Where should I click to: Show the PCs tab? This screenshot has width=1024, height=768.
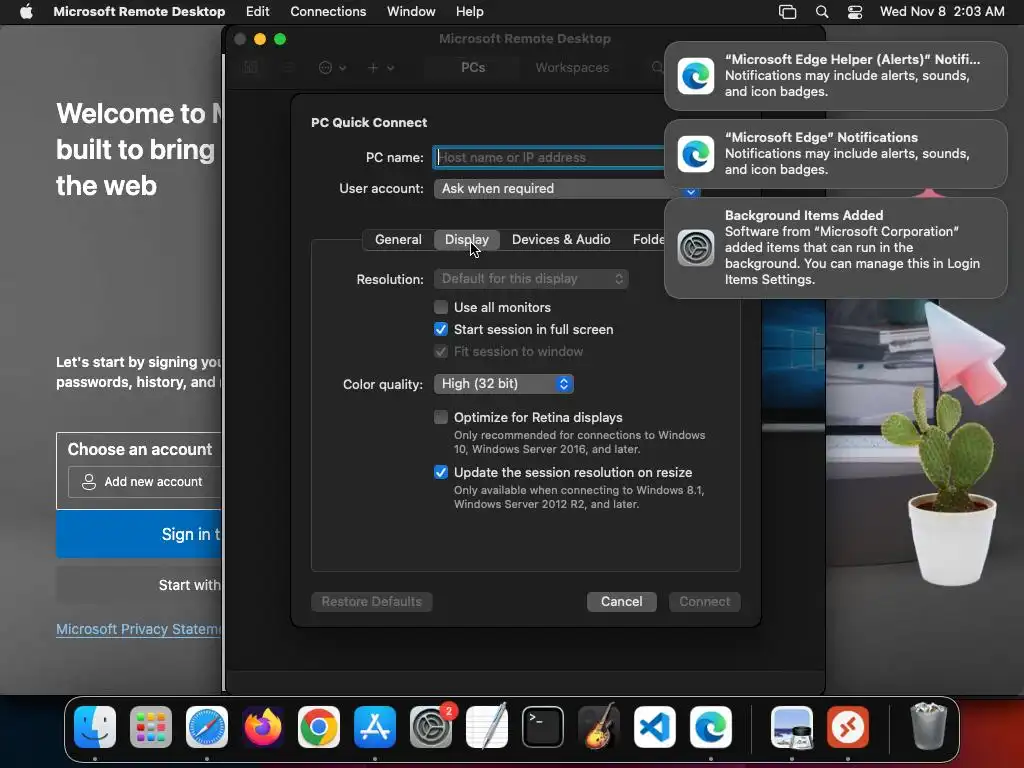(x=473, y=67)
